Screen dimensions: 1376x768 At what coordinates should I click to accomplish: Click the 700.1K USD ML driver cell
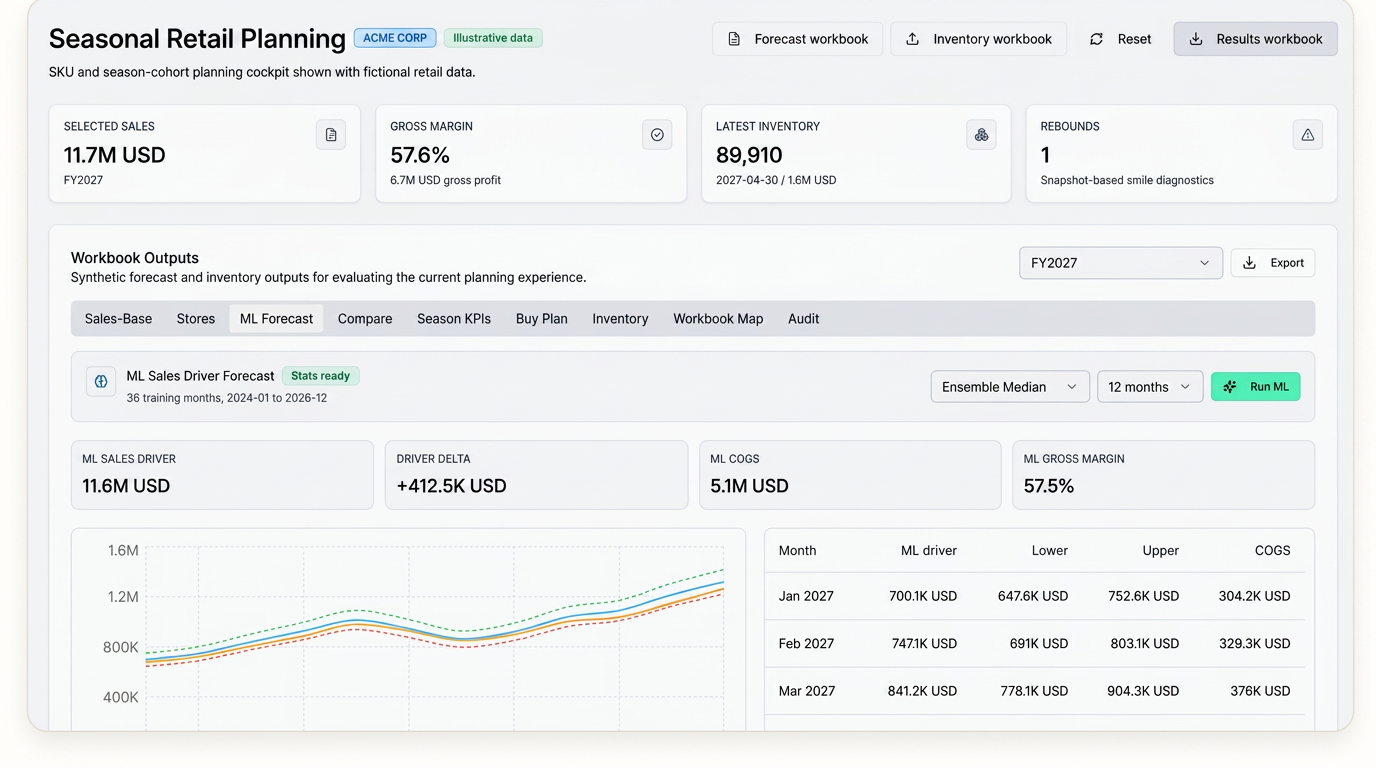click(923, 596)
